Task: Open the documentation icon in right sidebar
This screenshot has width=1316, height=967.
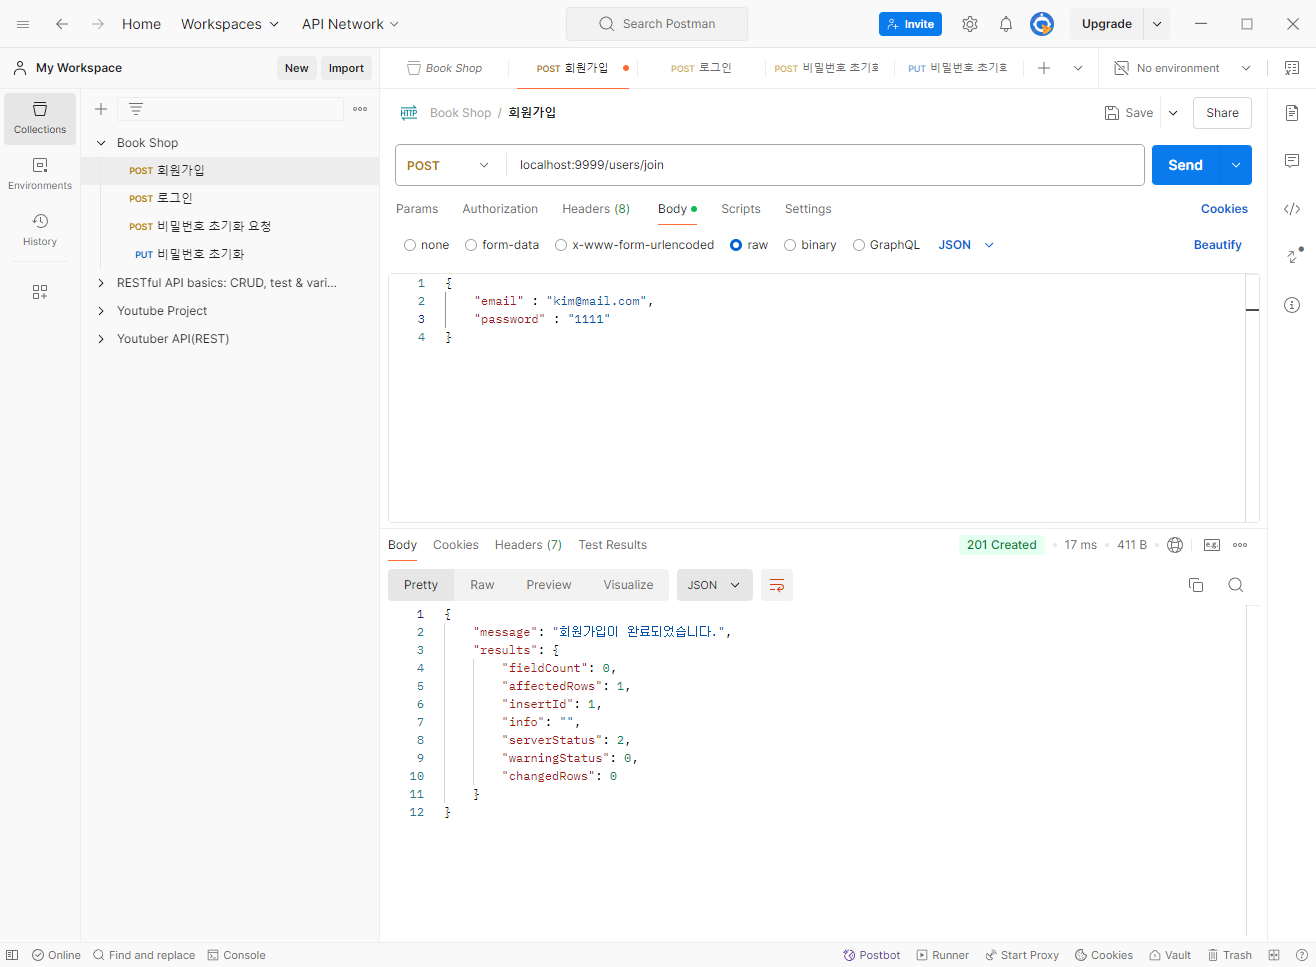Action: (1292, 113)
